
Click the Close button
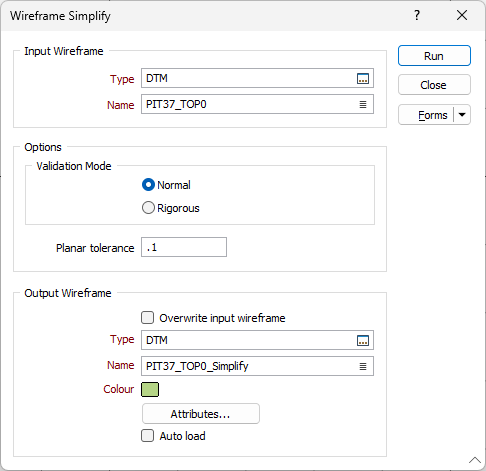(x=434, y=85)
